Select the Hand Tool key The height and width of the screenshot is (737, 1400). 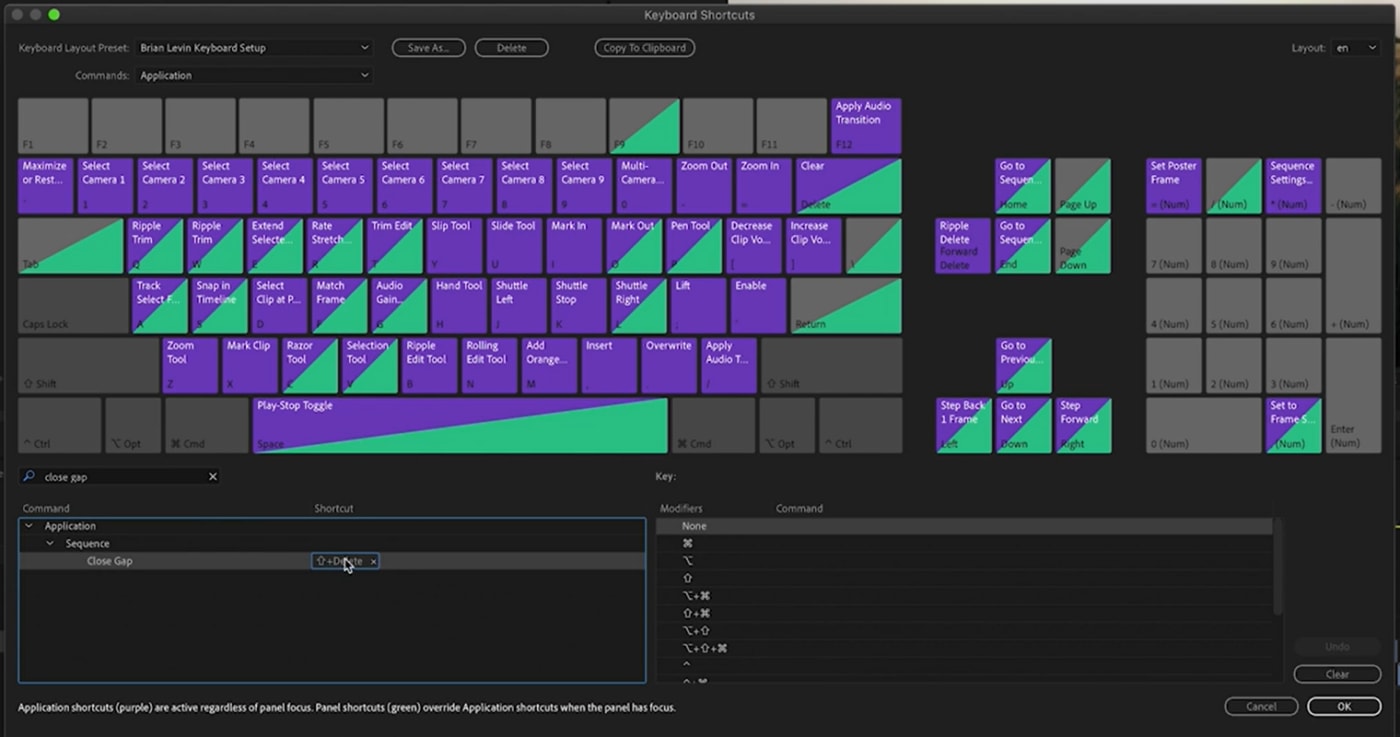(x=458, y=305)
